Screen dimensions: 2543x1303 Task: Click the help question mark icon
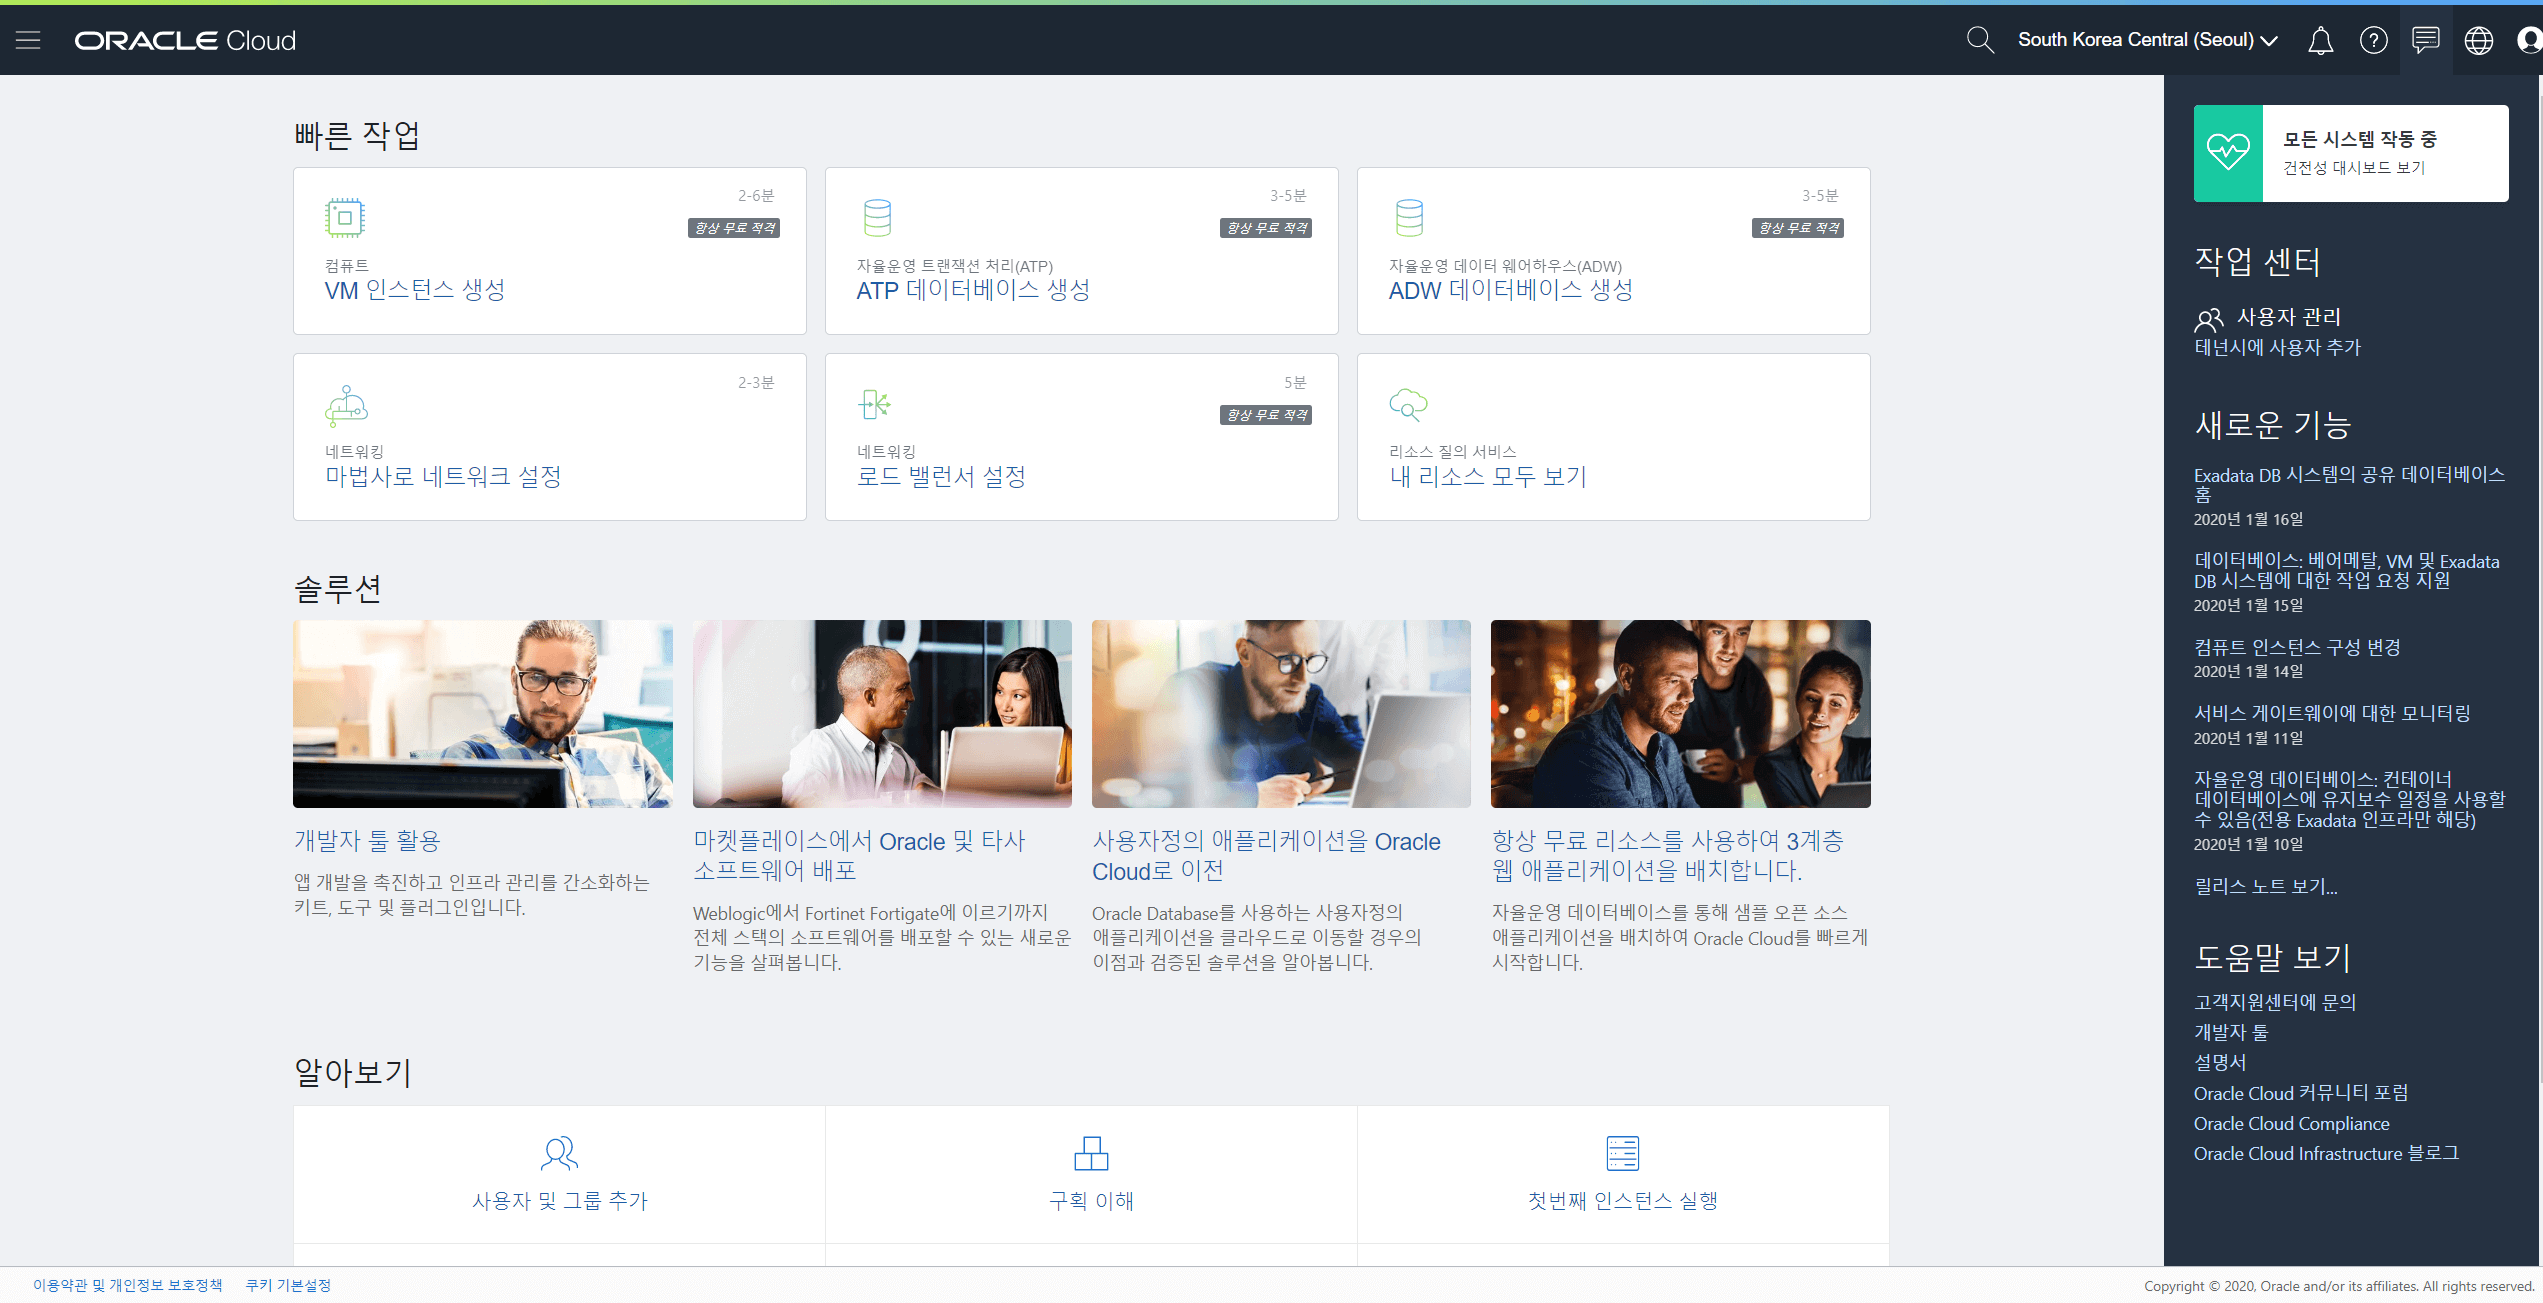pyautogui.click(x=2373, y=40)
